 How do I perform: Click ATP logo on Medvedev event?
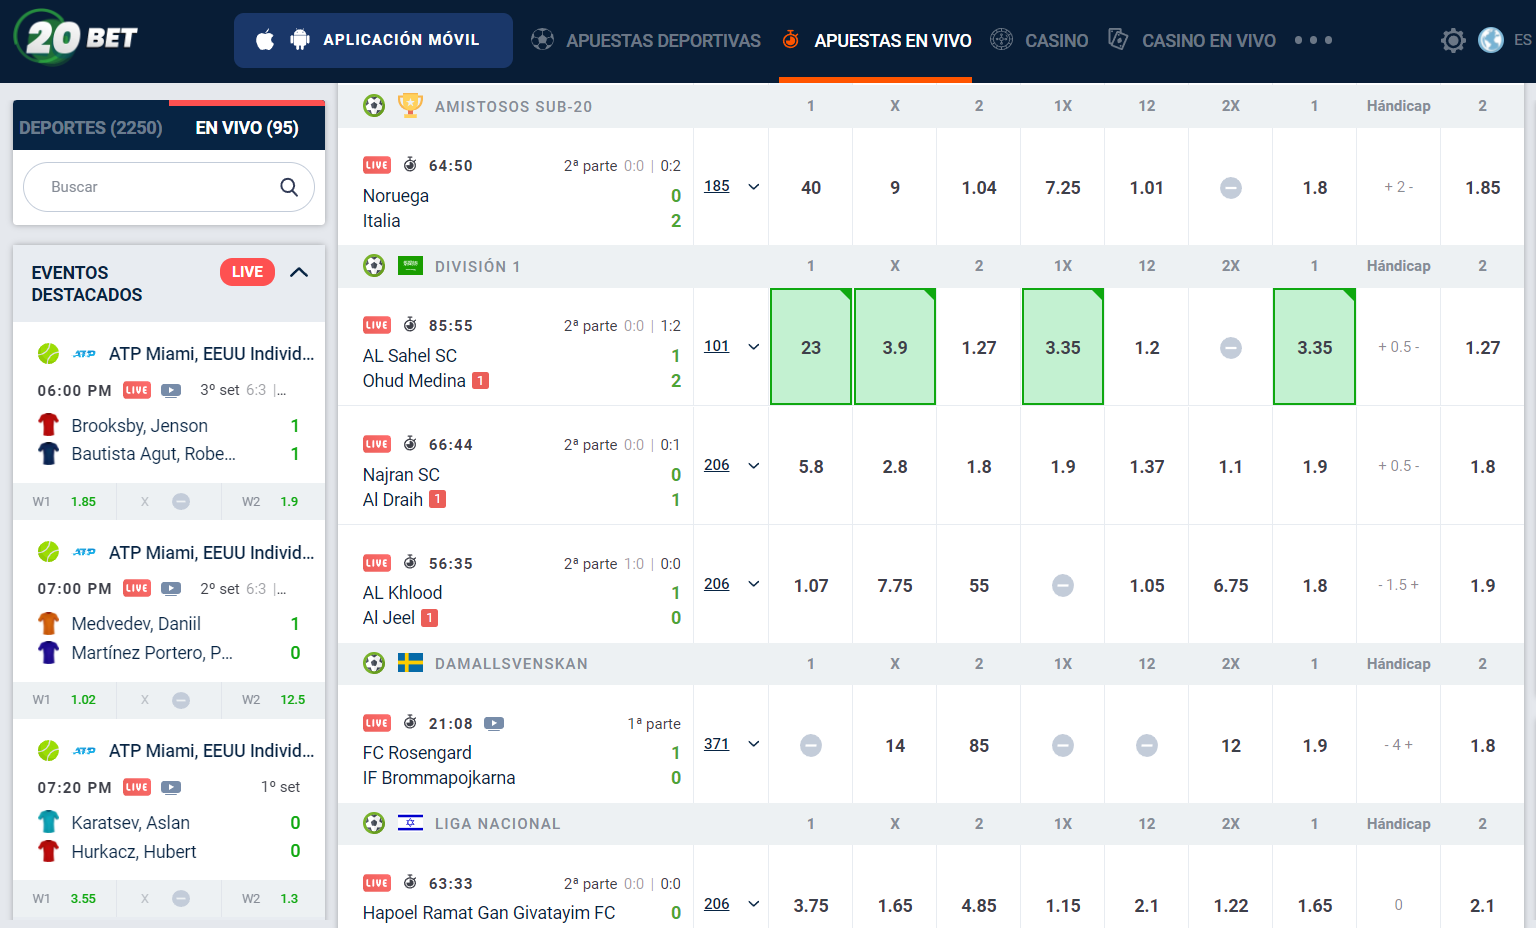(x=85, y=552)
